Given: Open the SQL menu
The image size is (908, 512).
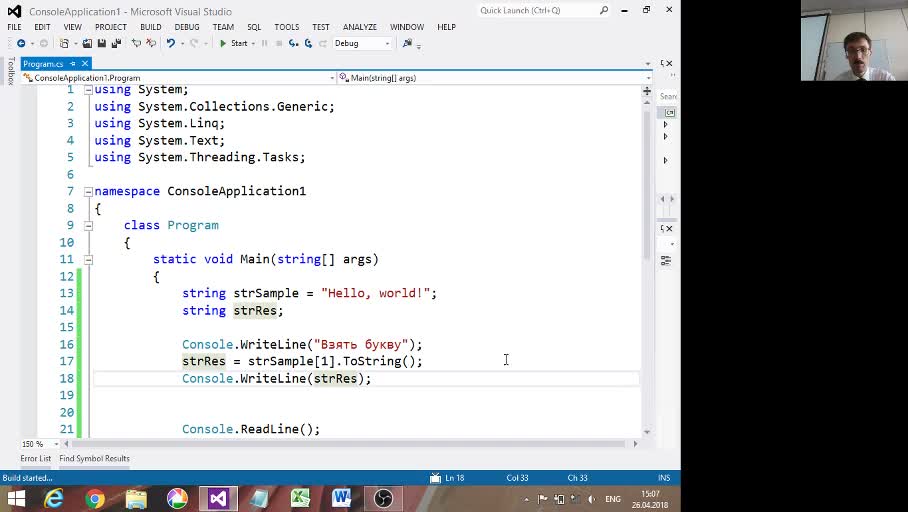Looking at the screenshot, I should pyautogui.click(x=254, y=27).
